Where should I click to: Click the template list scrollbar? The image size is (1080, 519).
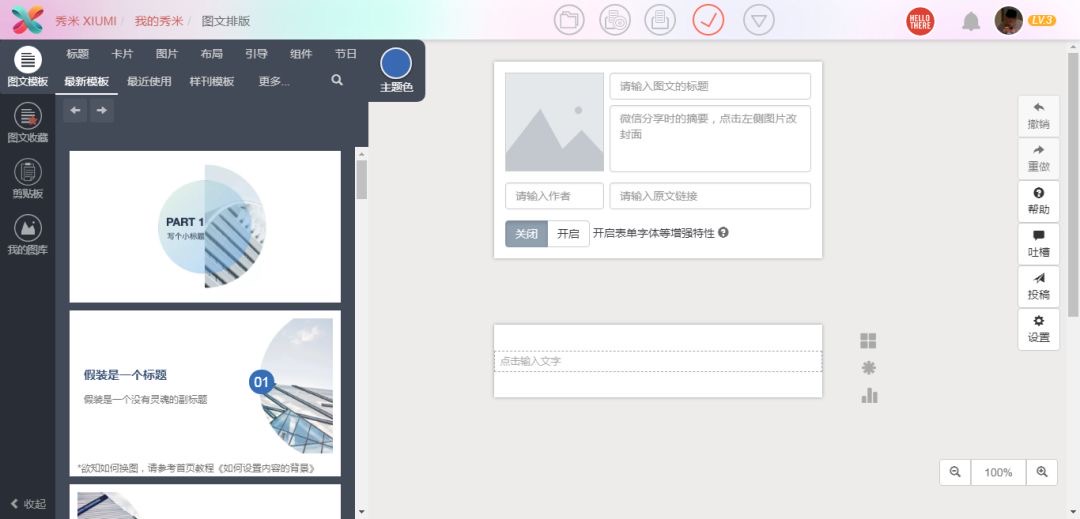[x=362, y=180]
